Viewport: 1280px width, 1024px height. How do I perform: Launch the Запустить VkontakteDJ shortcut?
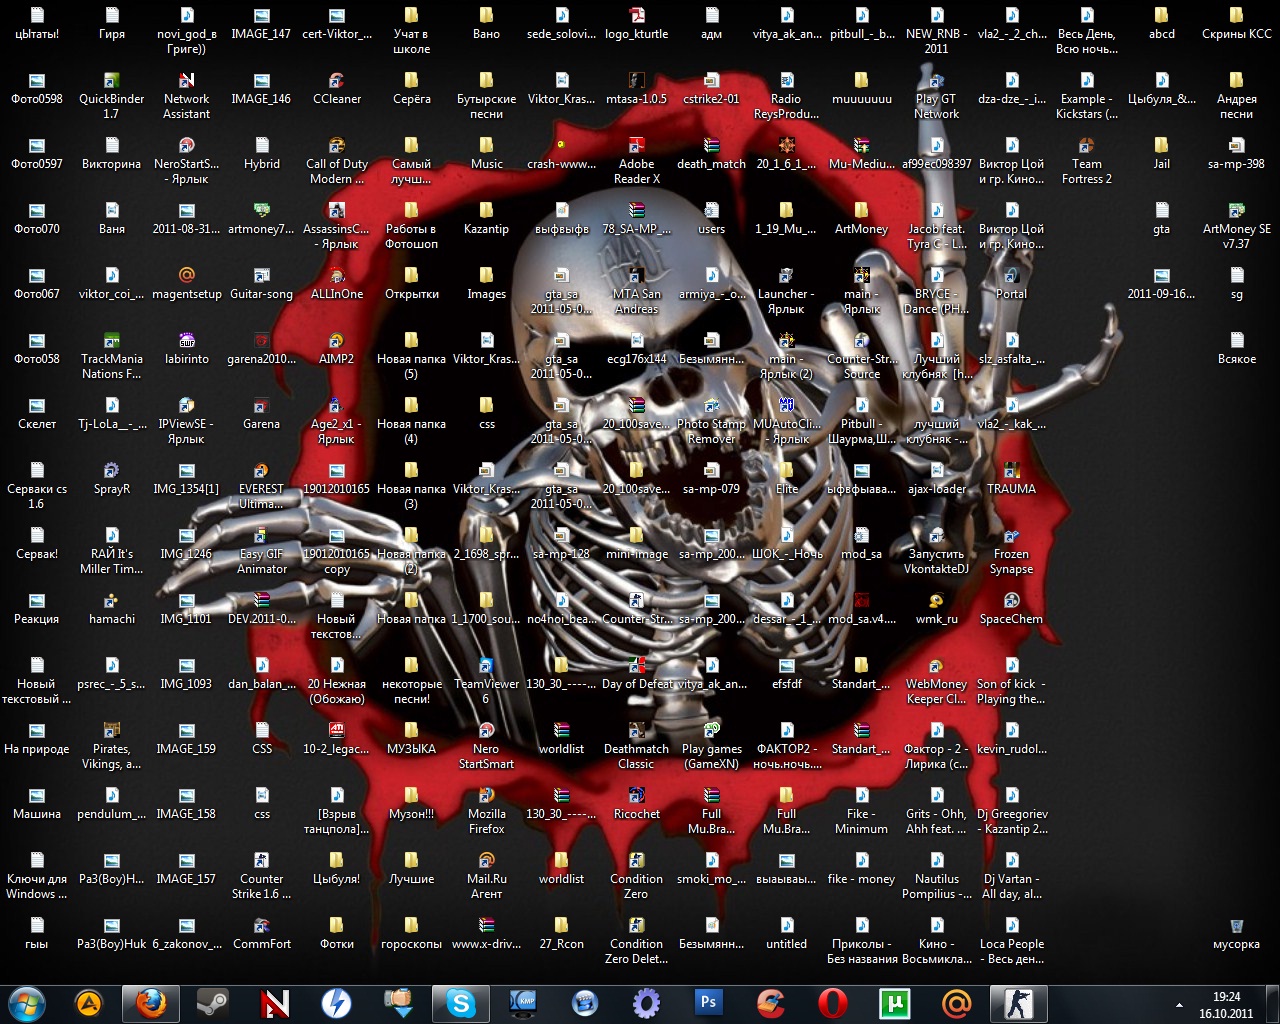click(x=937, y=551)
